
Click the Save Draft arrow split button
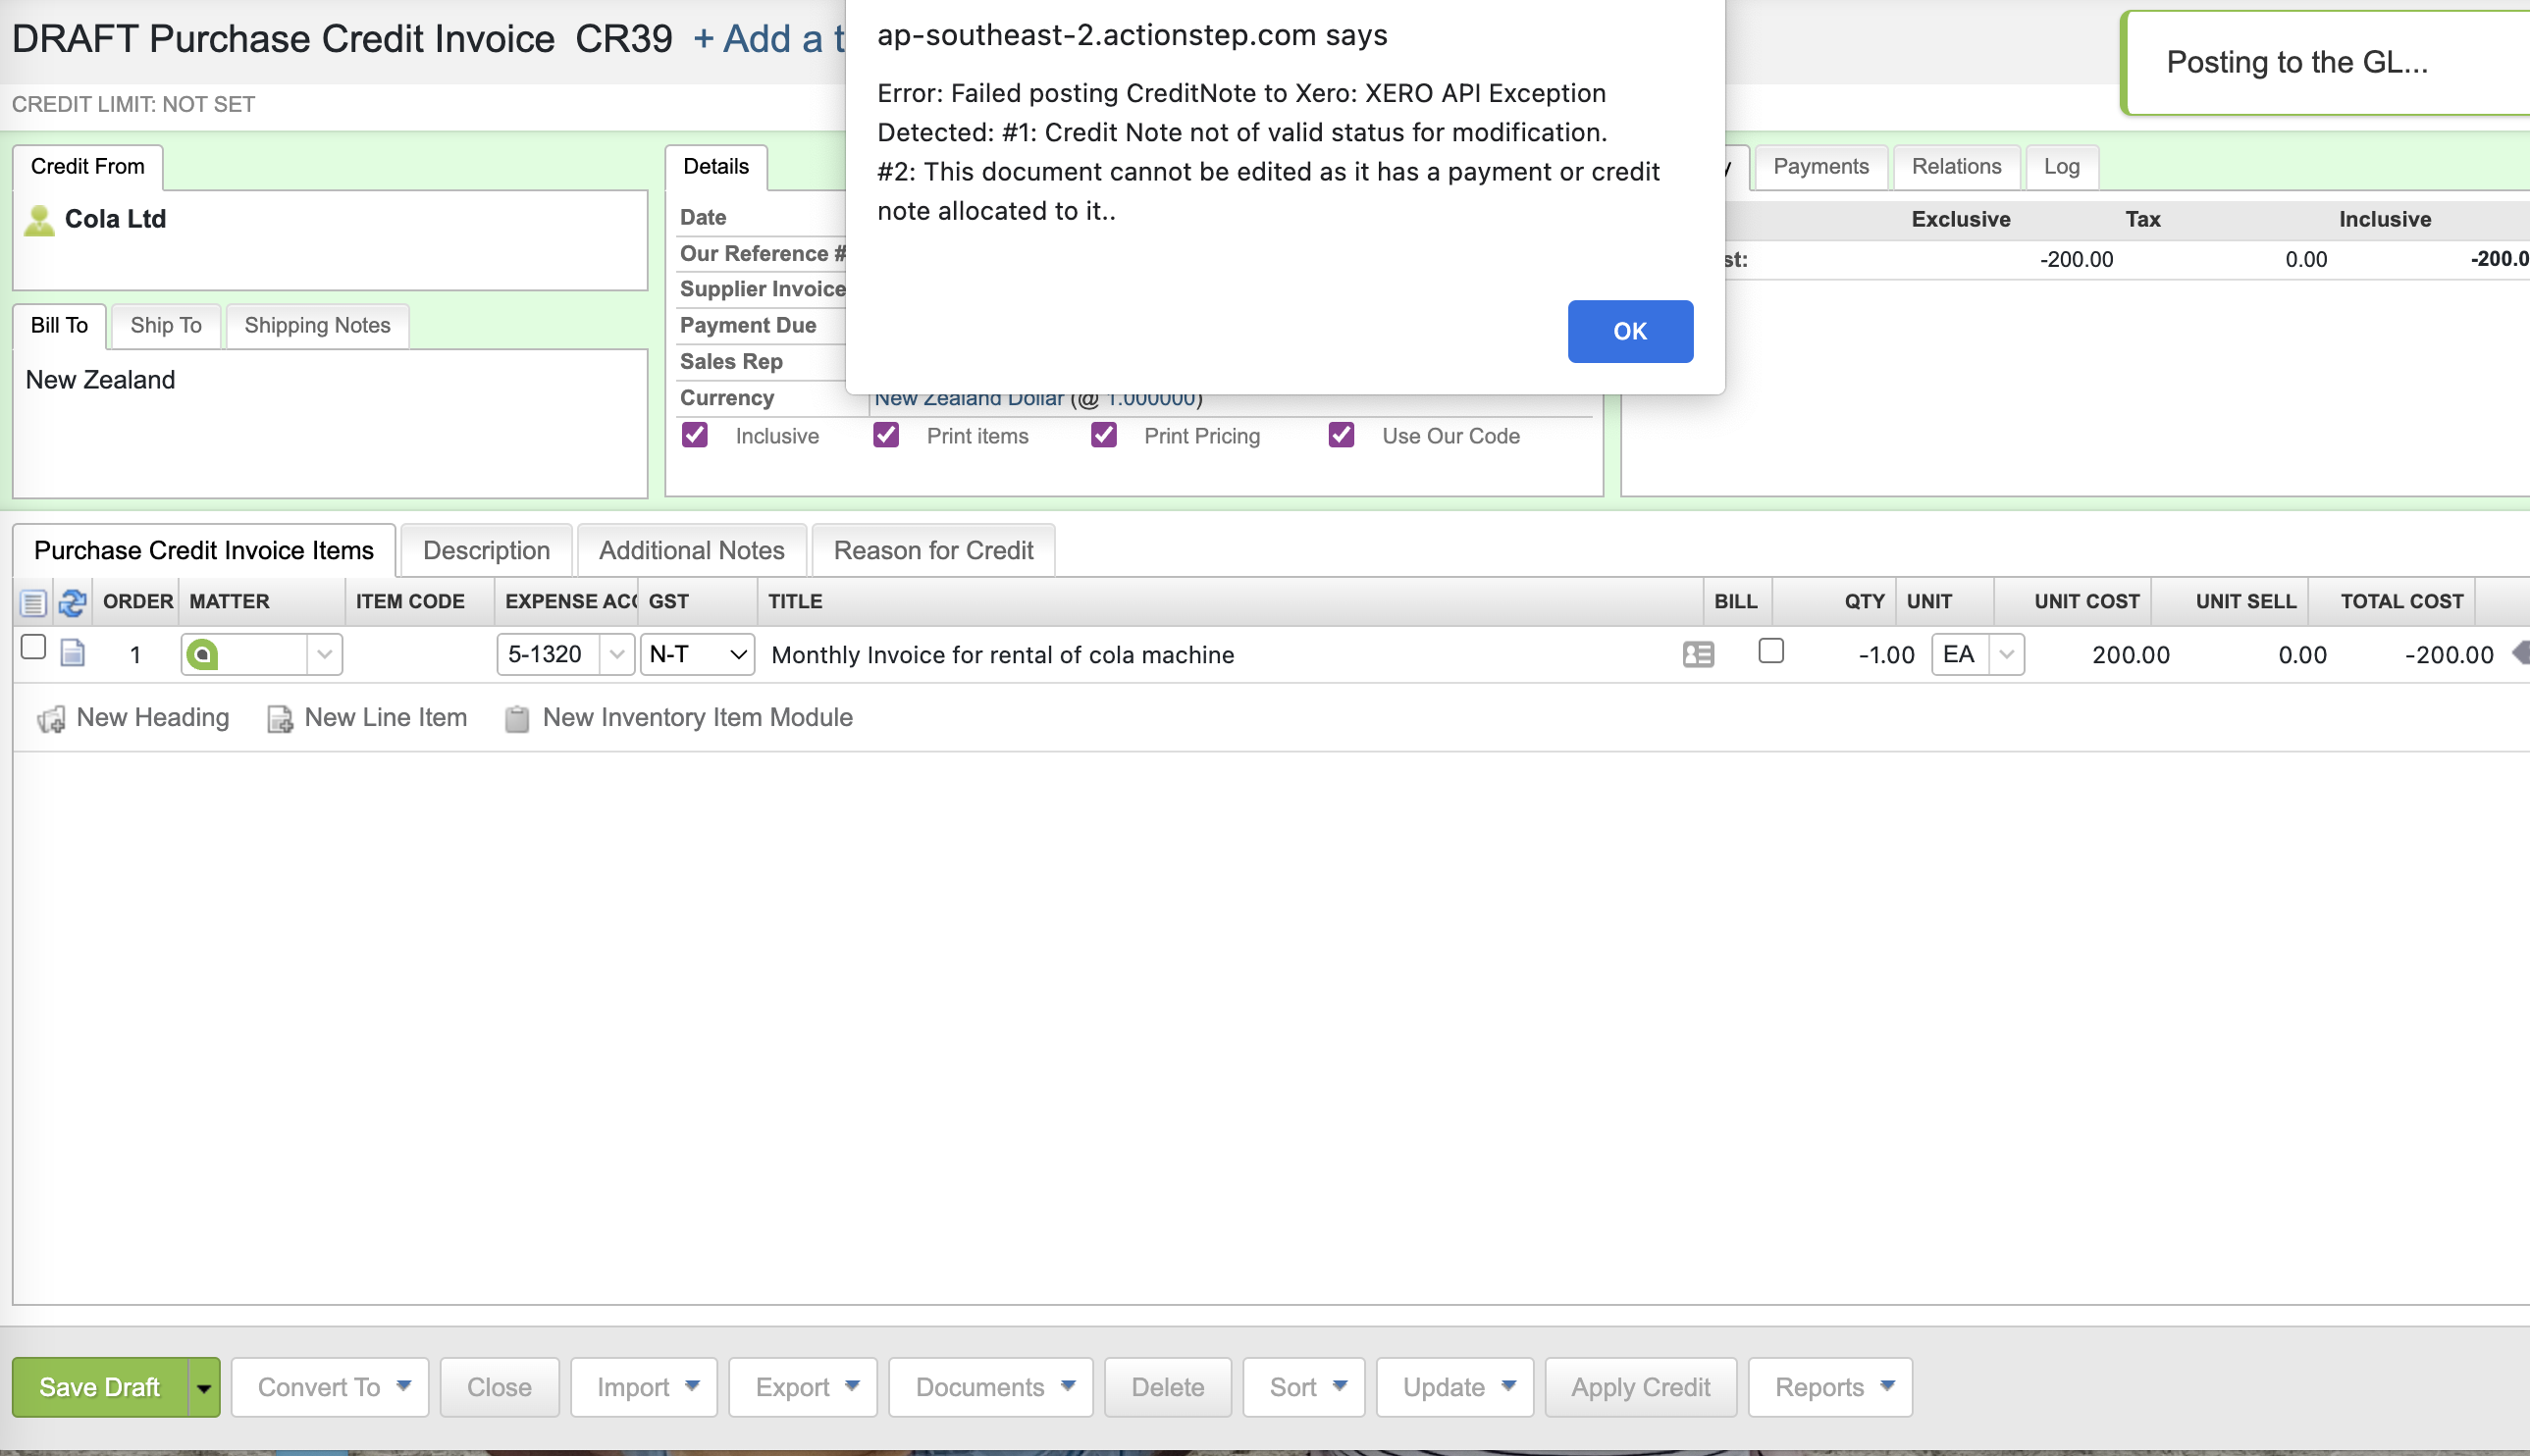[x=204, y=1387]
